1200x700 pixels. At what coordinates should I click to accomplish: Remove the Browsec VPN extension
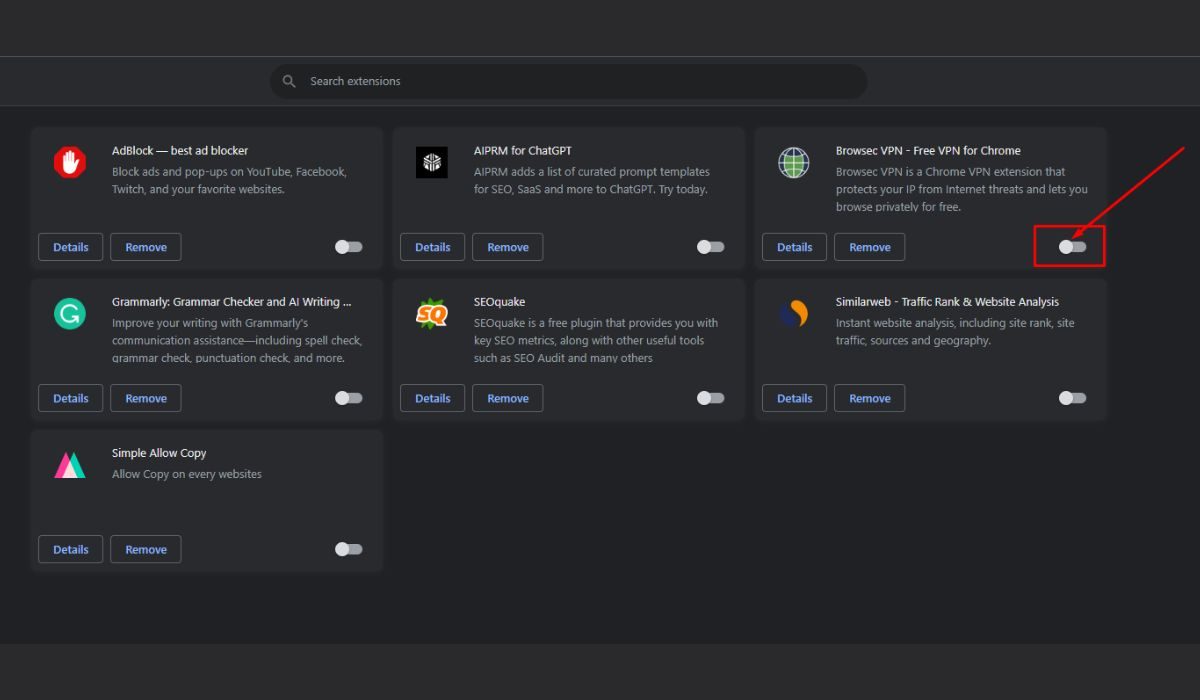[870, 247]
